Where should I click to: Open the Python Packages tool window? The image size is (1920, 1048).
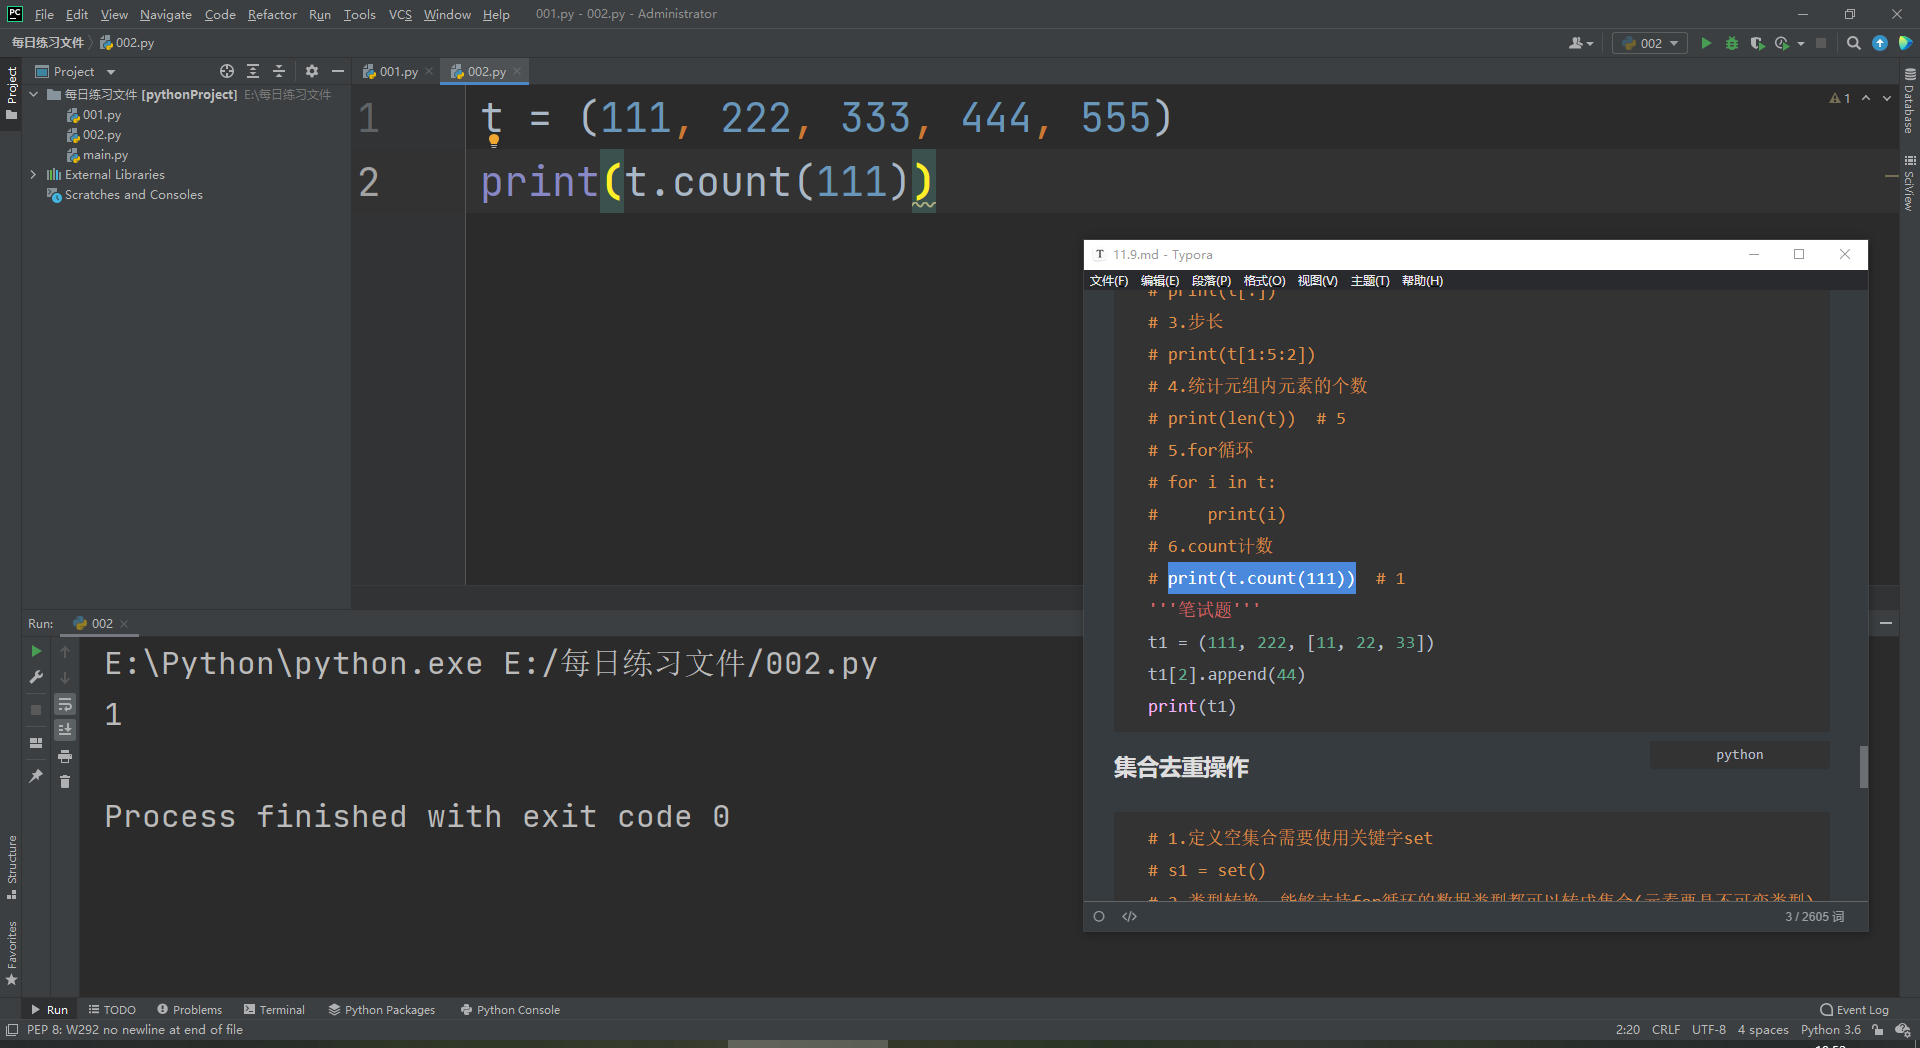point(382,1010)
